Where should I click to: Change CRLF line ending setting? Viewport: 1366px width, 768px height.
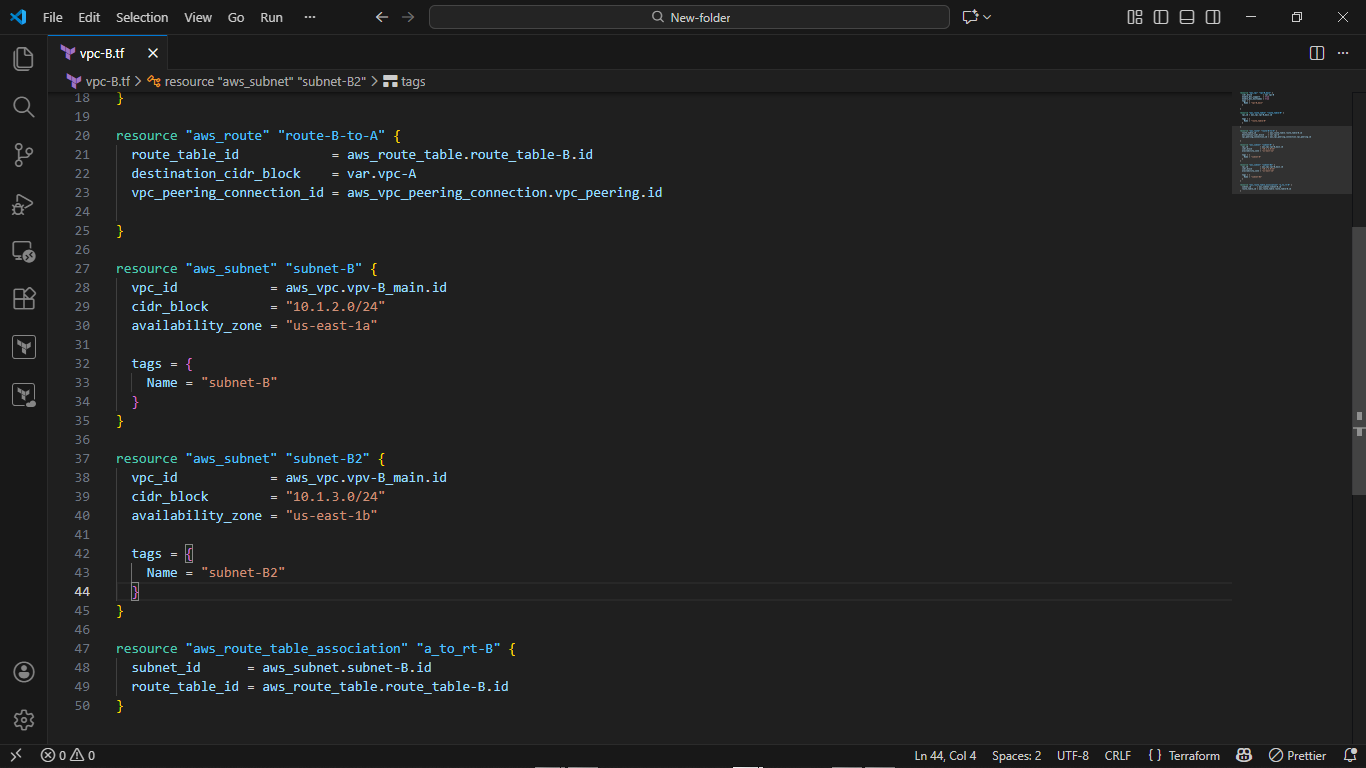(x=1117, y=755)
